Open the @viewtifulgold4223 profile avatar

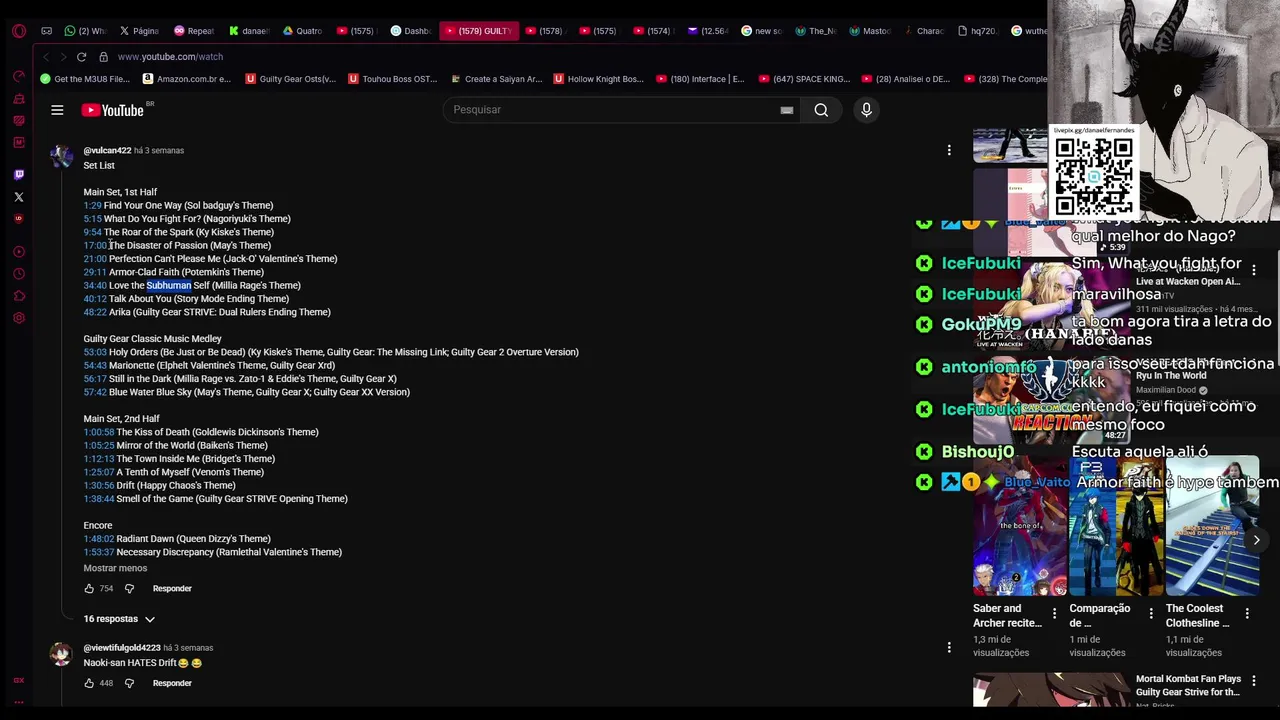pyautogui.click(x=61, y=654)
